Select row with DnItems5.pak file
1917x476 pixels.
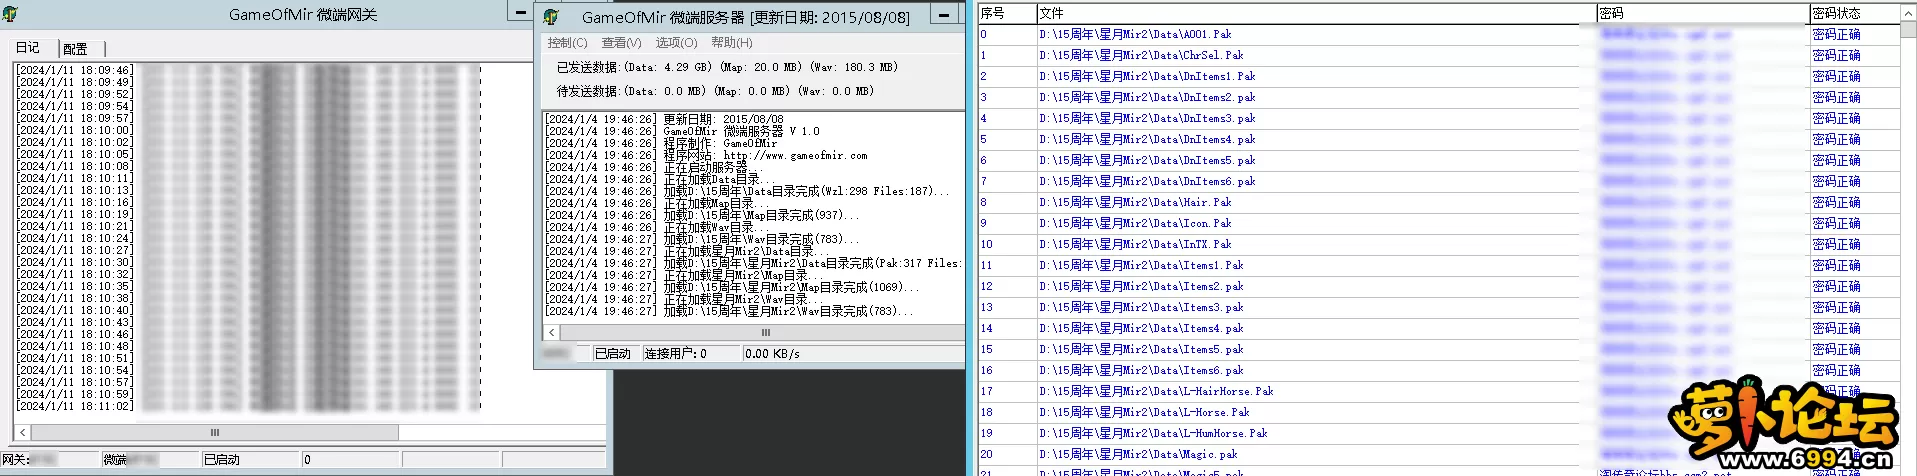(1438, 160)
